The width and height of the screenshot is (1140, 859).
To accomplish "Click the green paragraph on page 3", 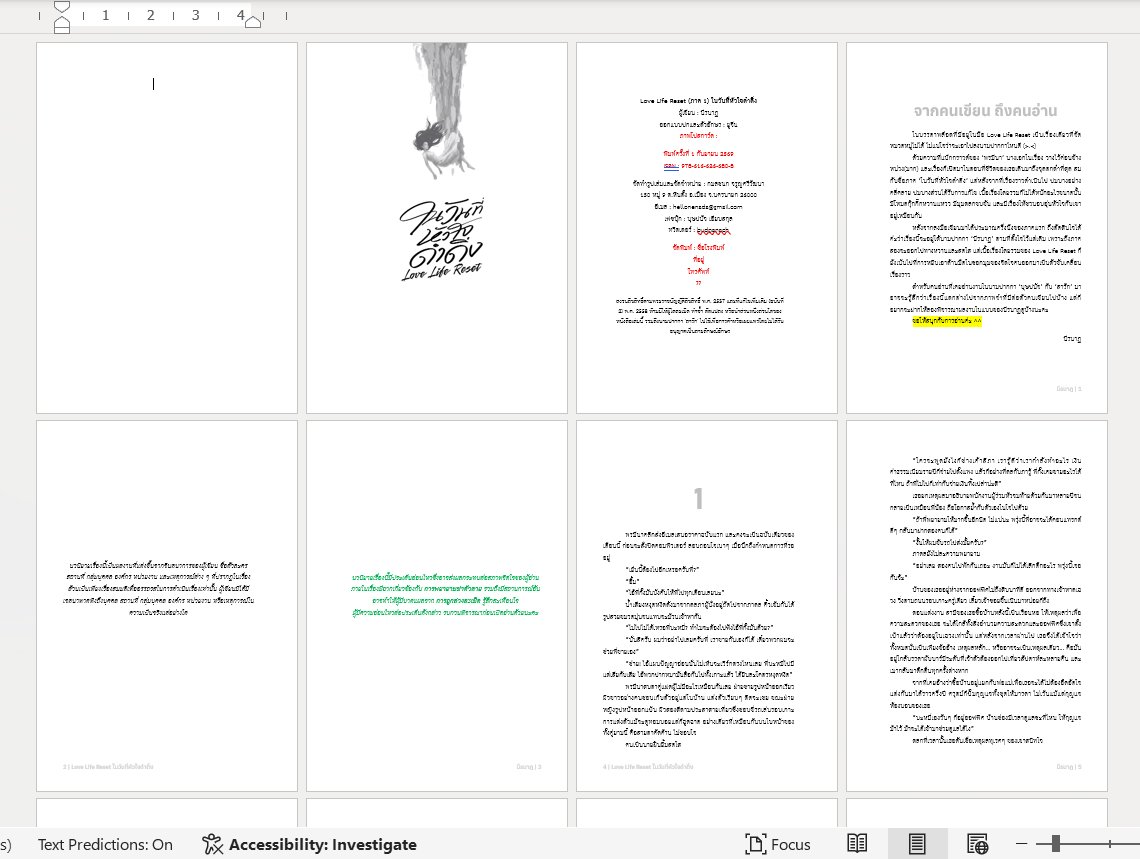I will click(x=445, y=594).
